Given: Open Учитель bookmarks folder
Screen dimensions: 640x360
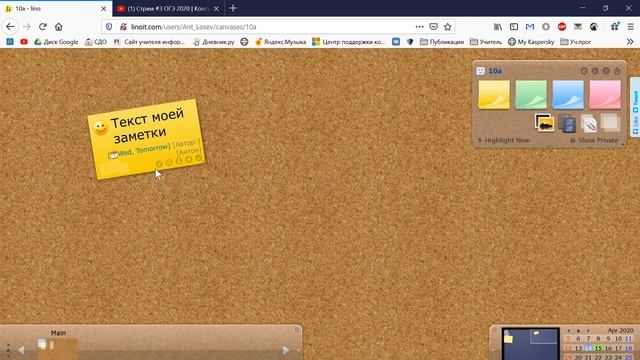Looking at the screenshot, I should (x=486, y=42).
